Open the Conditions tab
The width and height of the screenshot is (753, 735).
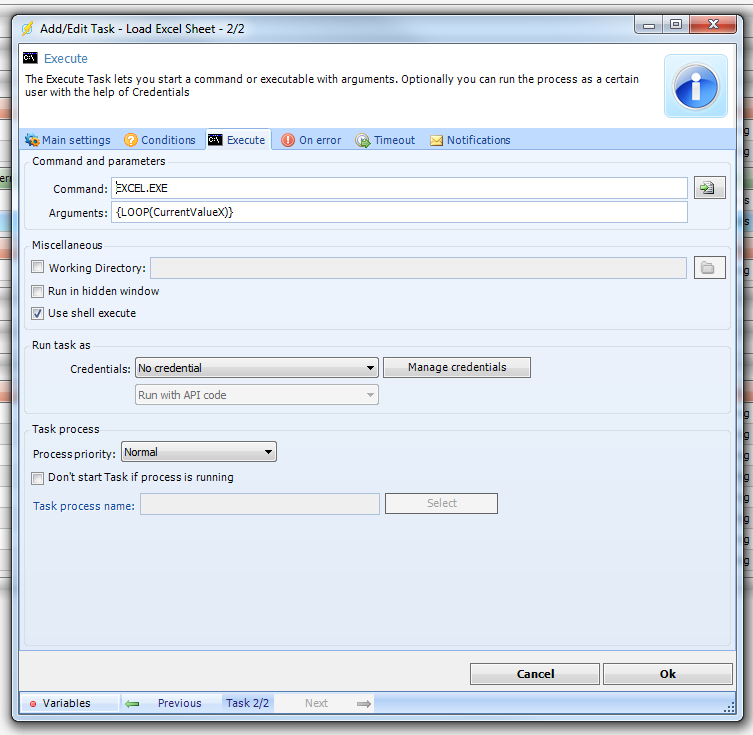pyautogui.click(x=160, y=141)
